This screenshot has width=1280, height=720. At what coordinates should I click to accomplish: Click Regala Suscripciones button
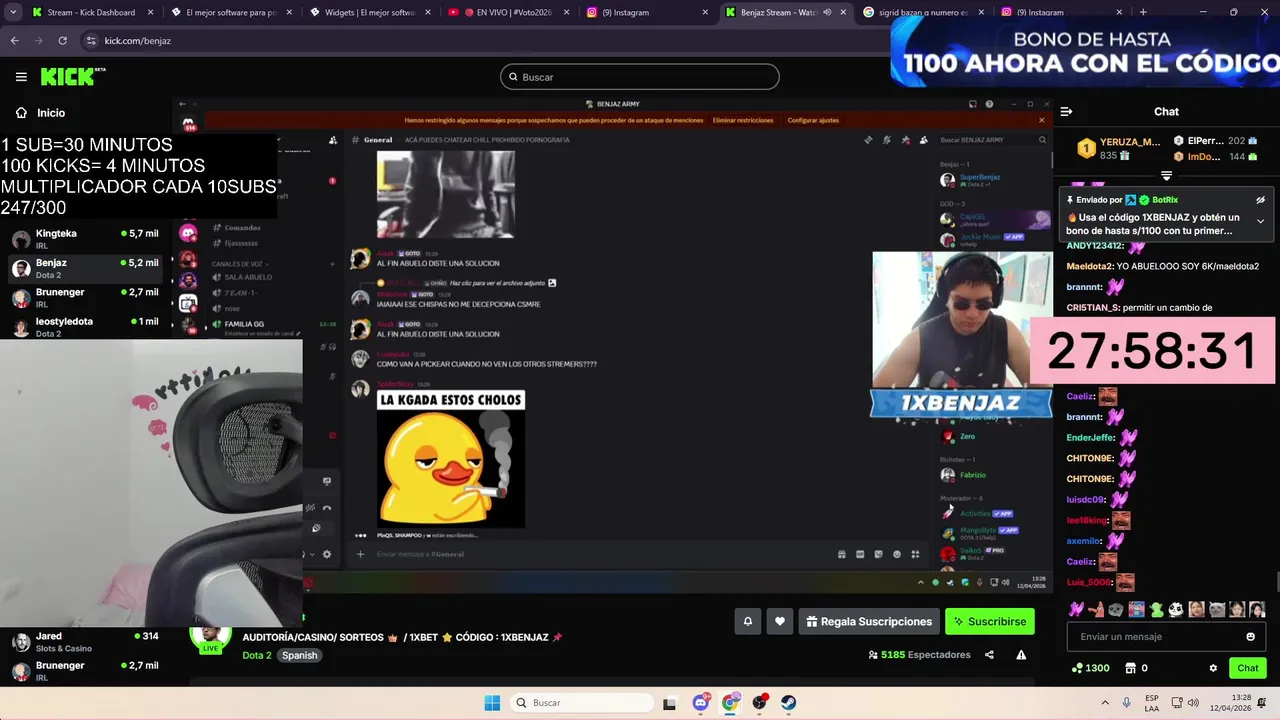[x=869, y=621]
